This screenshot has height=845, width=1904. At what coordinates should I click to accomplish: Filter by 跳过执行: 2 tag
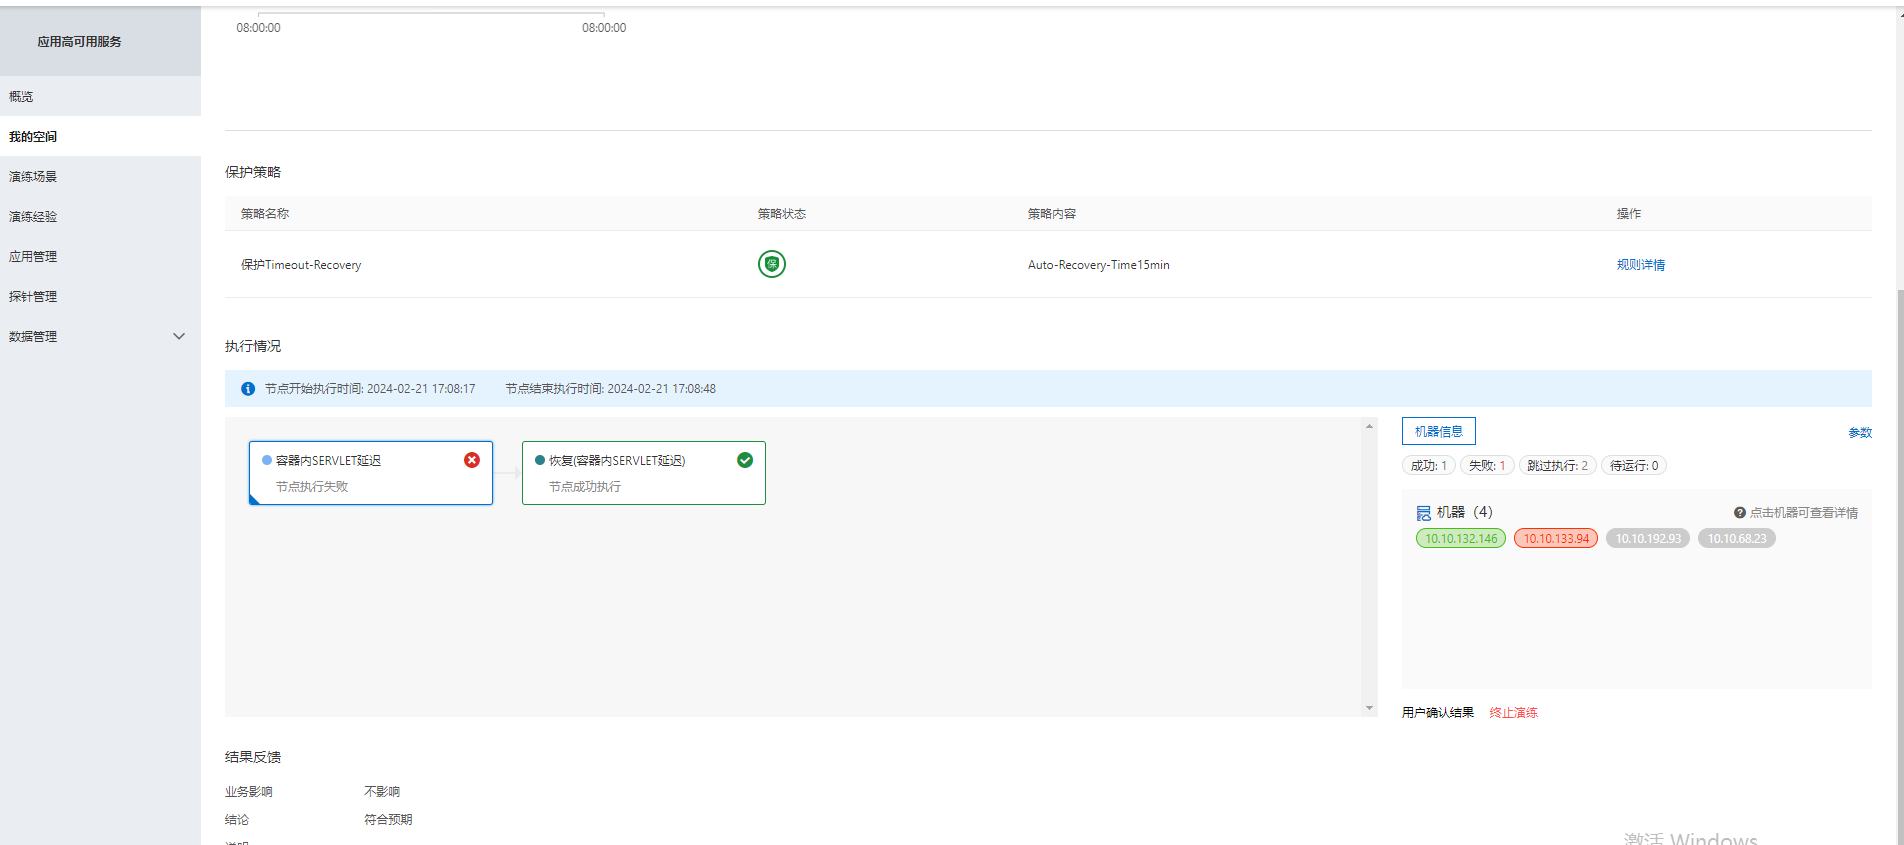pyautogui.click(x=1558, y=466)
